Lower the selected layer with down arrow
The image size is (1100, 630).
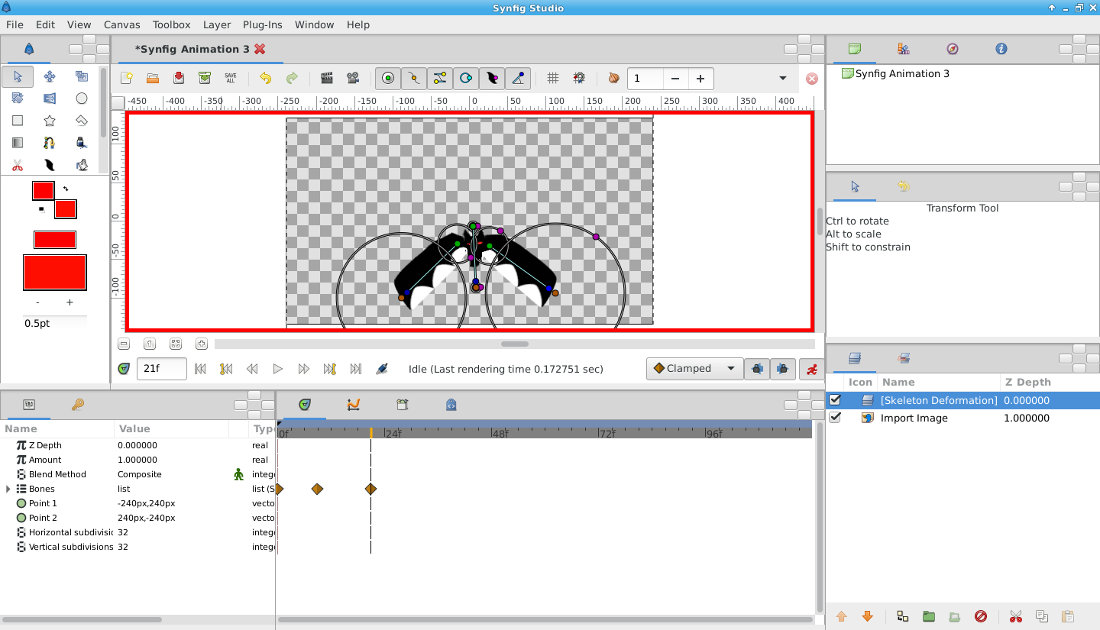pyautogui.click(x=867, y=617)
